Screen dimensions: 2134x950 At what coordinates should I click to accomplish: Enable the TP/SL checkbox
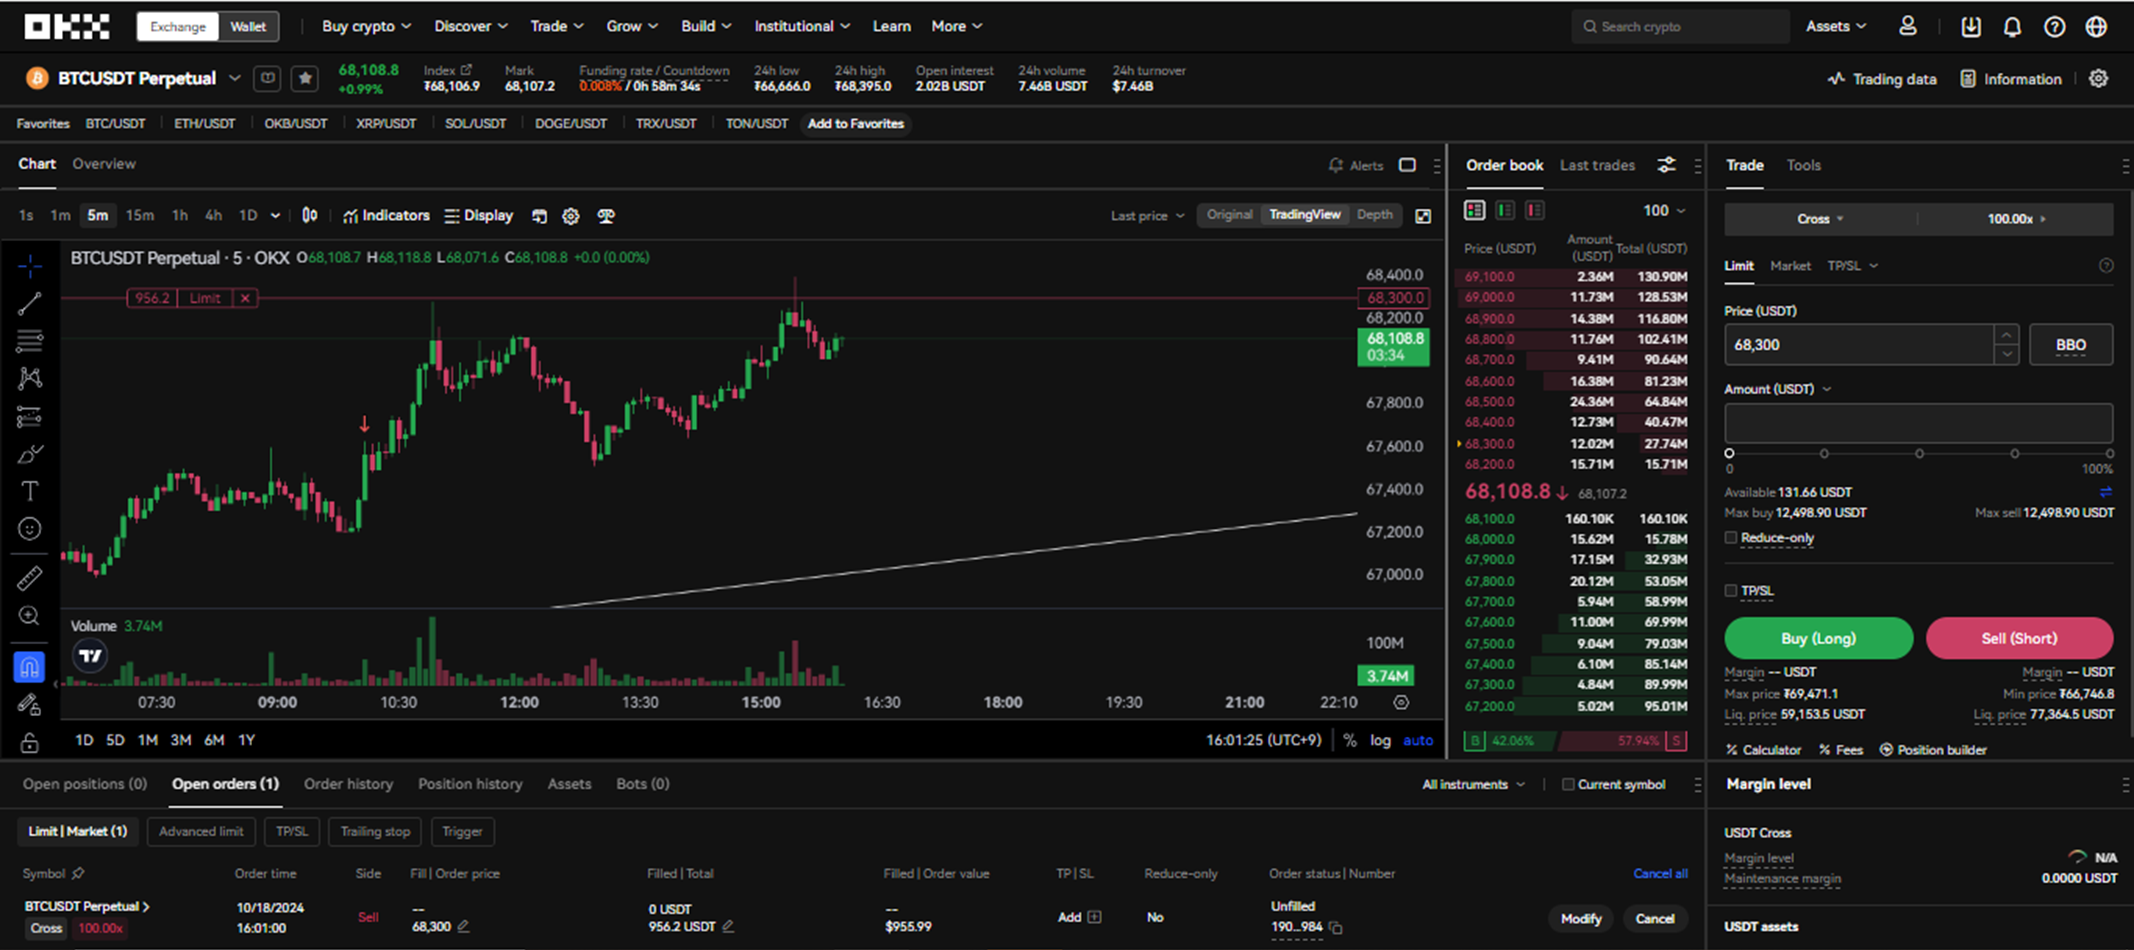coord(1731,591)
